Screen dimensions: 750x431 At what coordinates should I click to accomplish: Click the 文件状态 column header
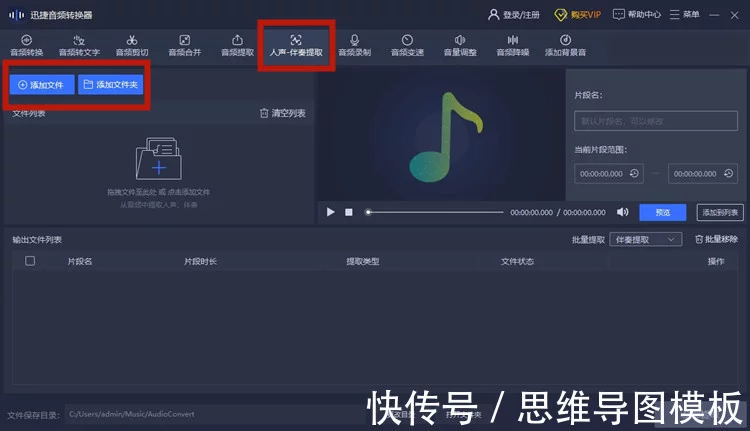tap(517, 261)
